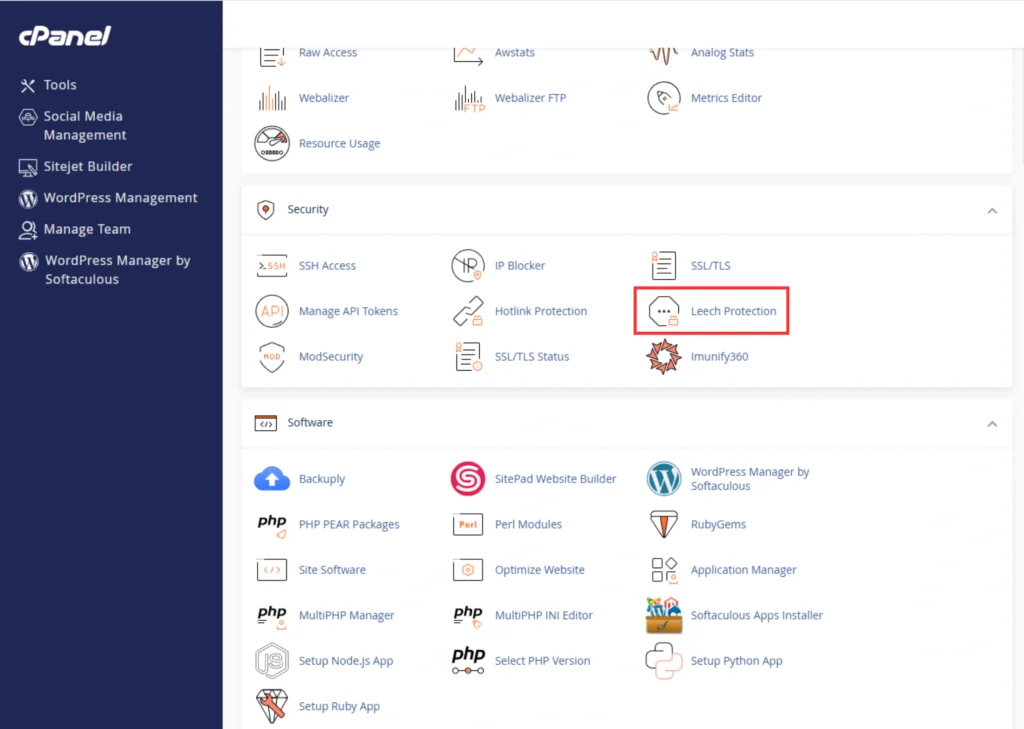Click the Leech Protection link
The height and width of the screenshot is (729, 1024).
coord(733,312)
